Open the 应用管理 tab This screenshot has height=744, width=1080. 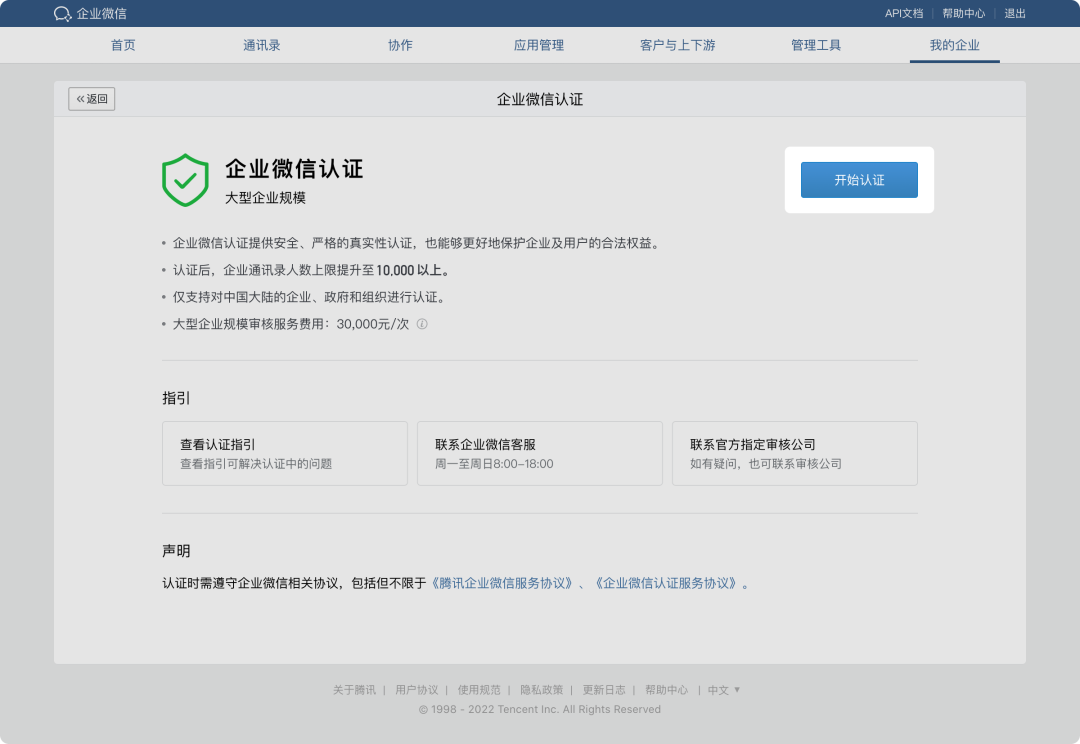pyautogui.click(x=538, y=45)
